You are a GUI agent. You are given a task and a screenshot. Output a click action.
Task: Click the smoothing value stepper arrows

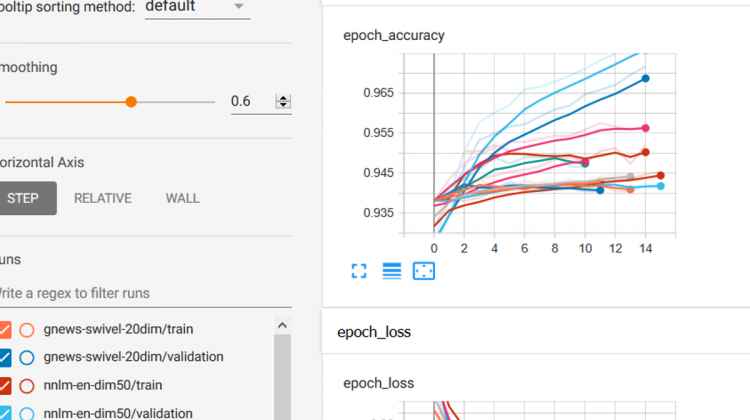283,101
